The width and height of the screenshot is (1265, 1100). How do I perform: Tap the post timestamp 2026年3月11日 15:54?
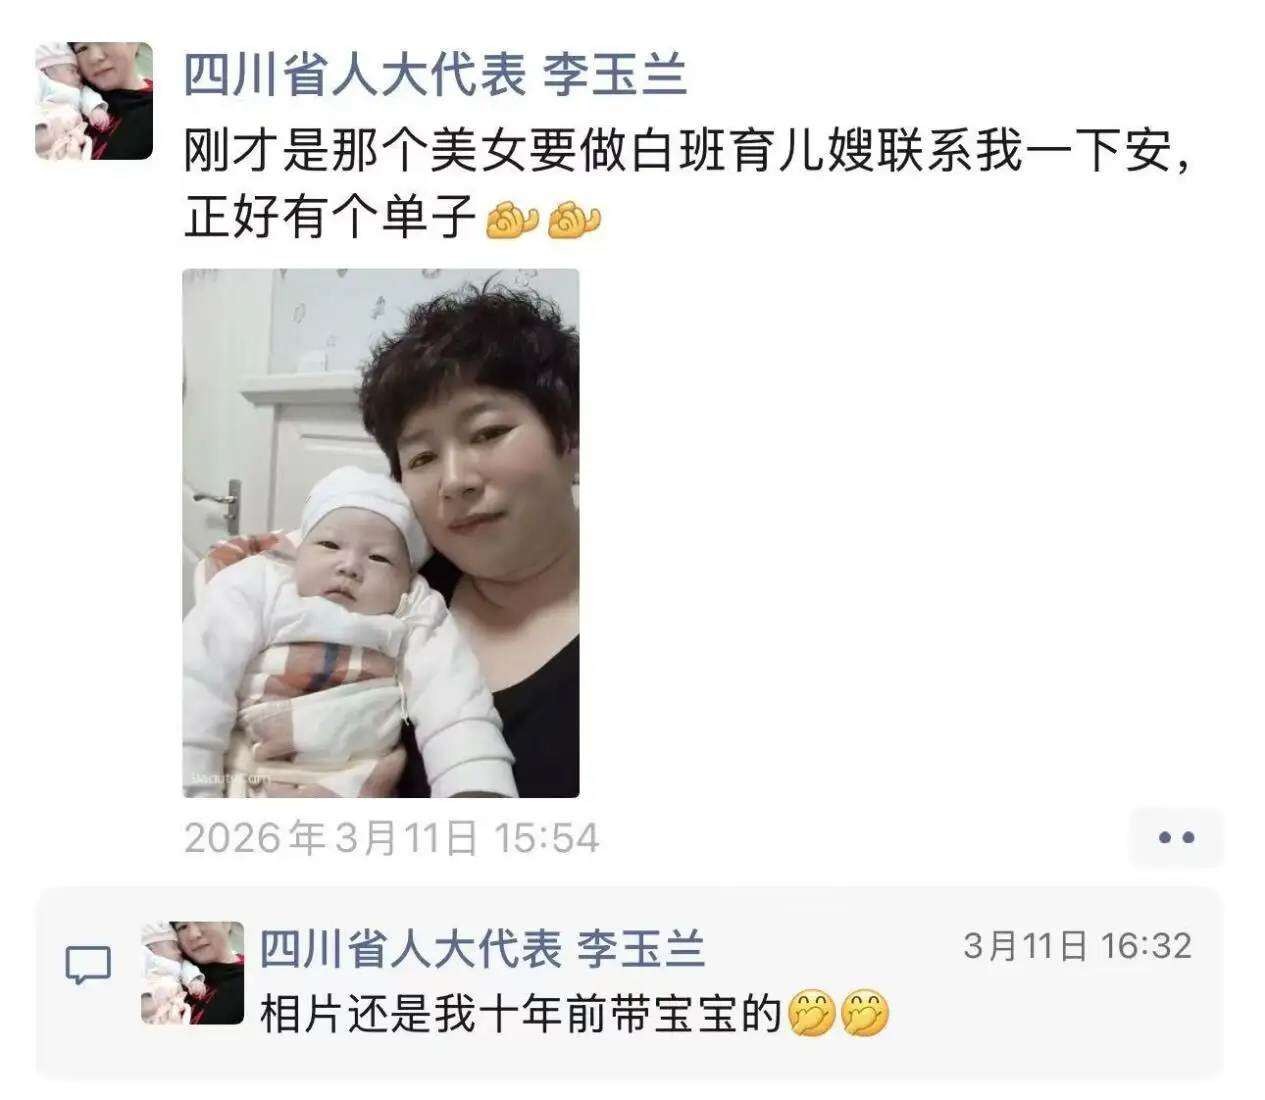tap(392, 838)
